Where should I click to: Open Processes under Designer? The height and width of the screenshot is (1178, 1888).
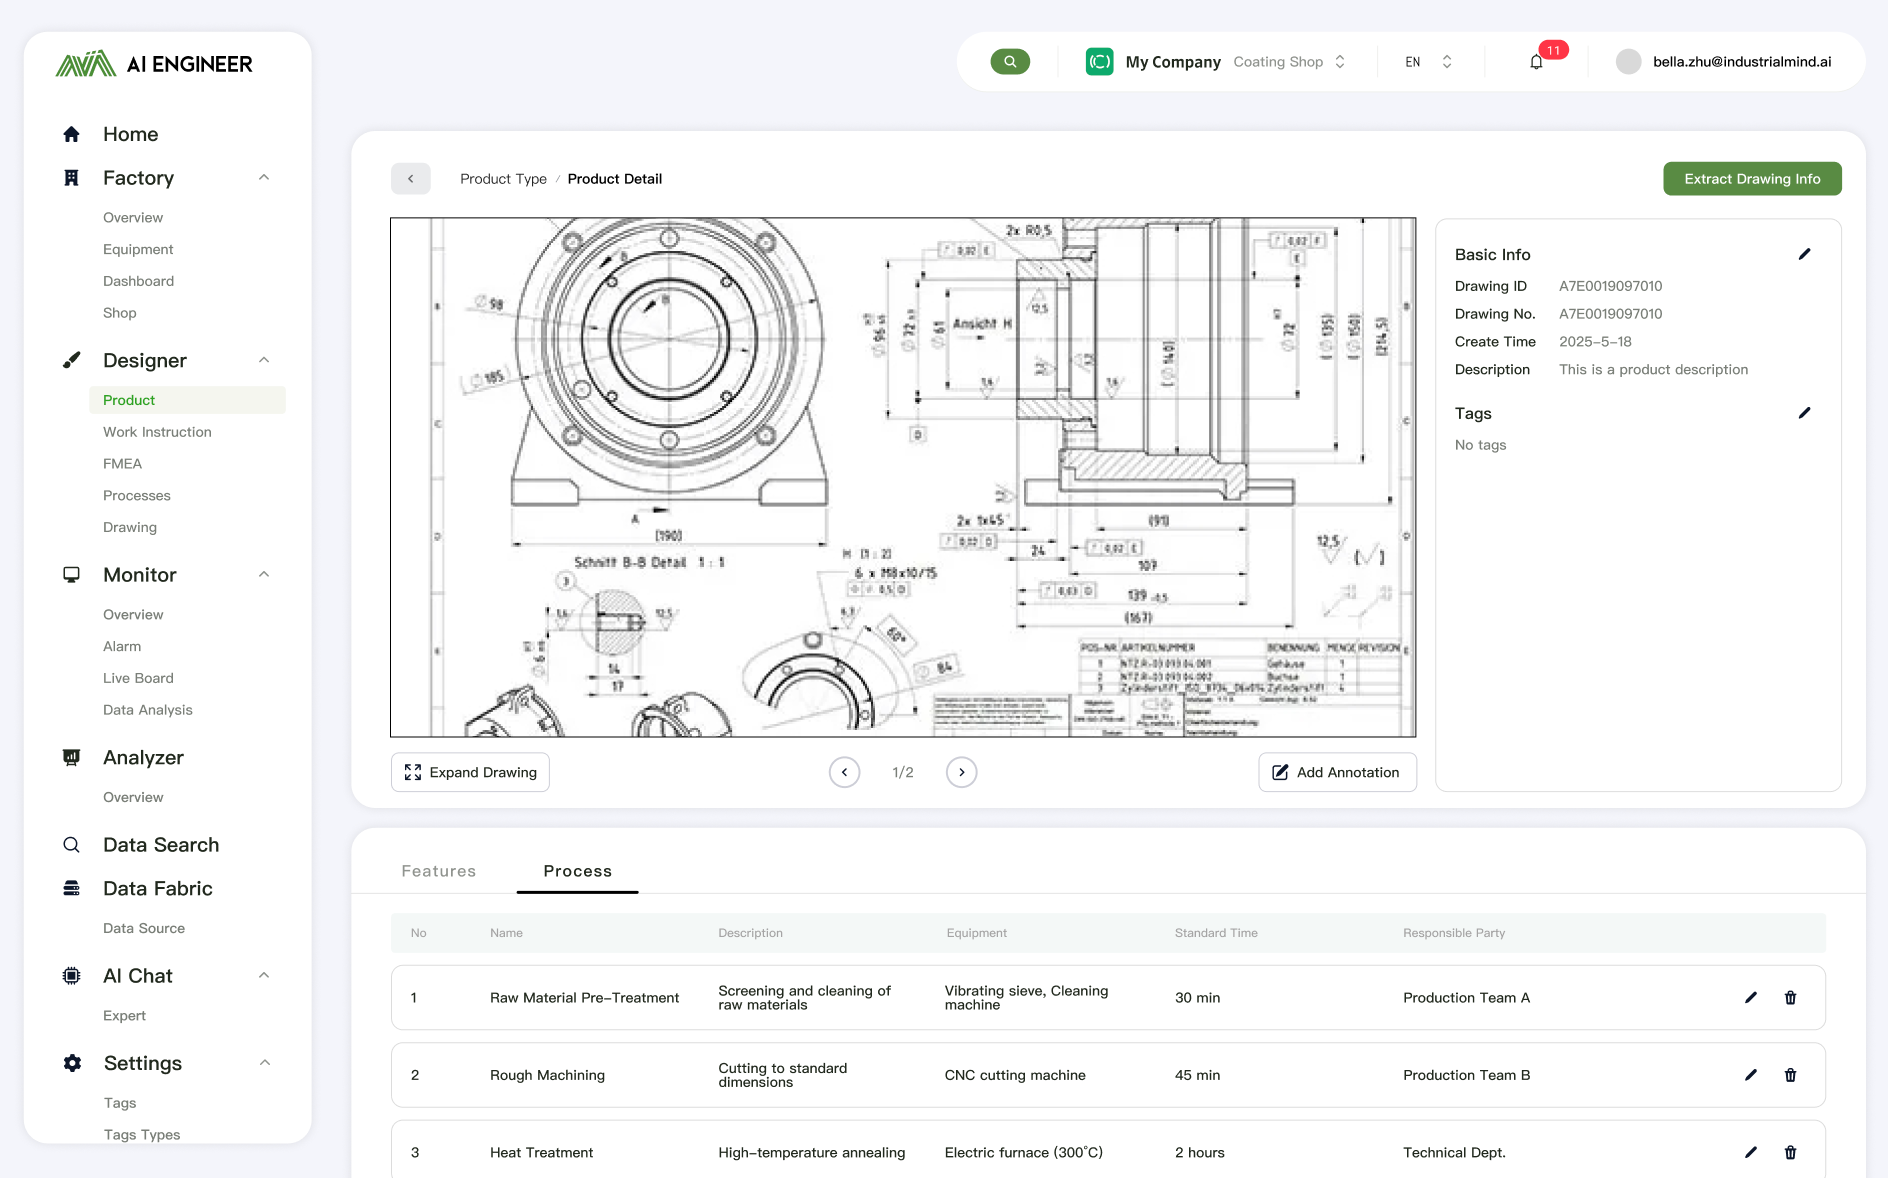(x=137, y=496)
